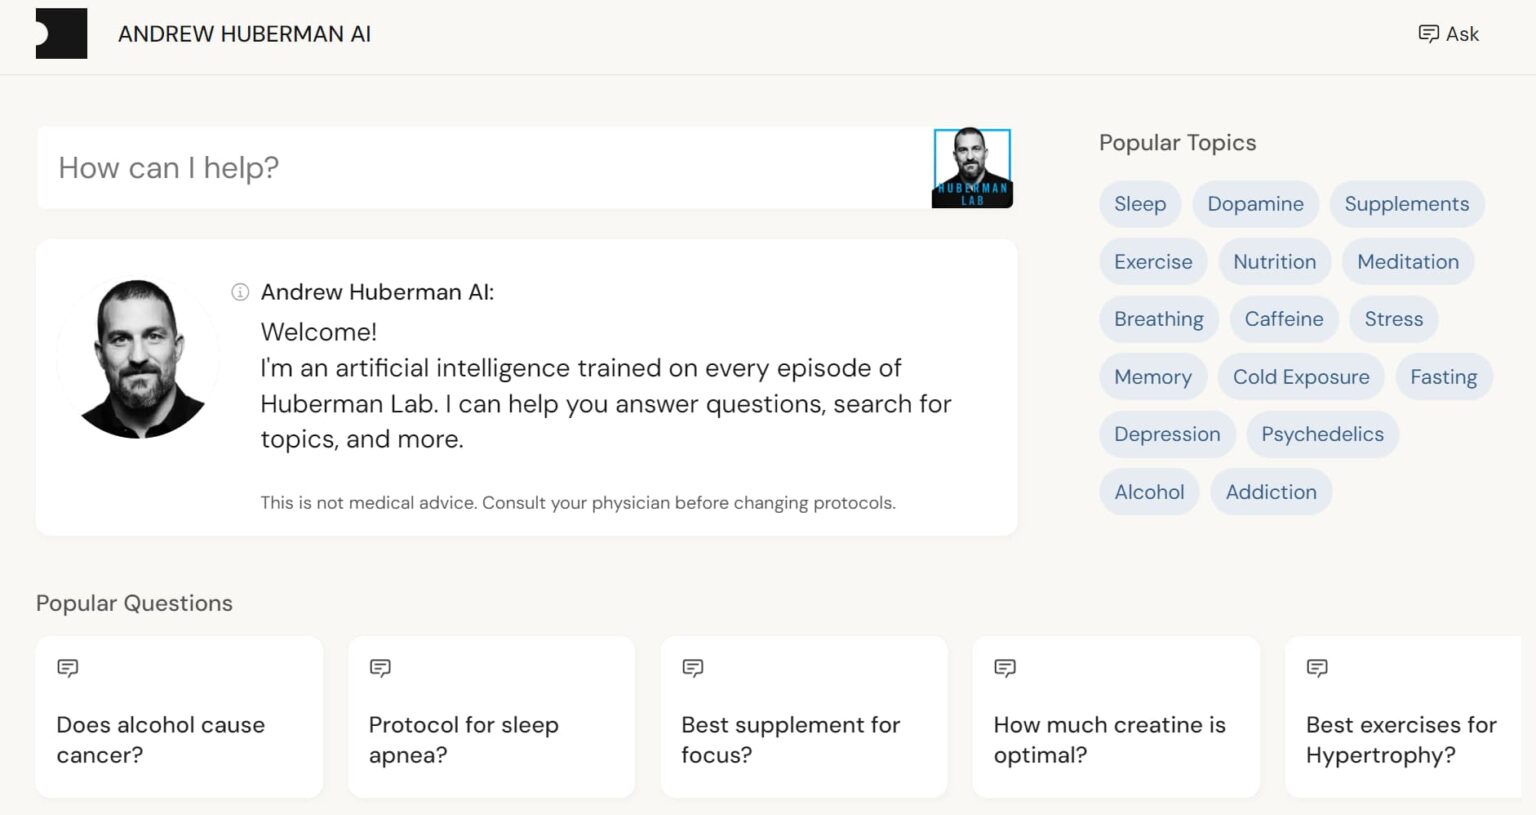The width and height of the screenshot is (1536, 815).
Task: Click the chat icon on the focus supplement card
Action: click(692, 668)
